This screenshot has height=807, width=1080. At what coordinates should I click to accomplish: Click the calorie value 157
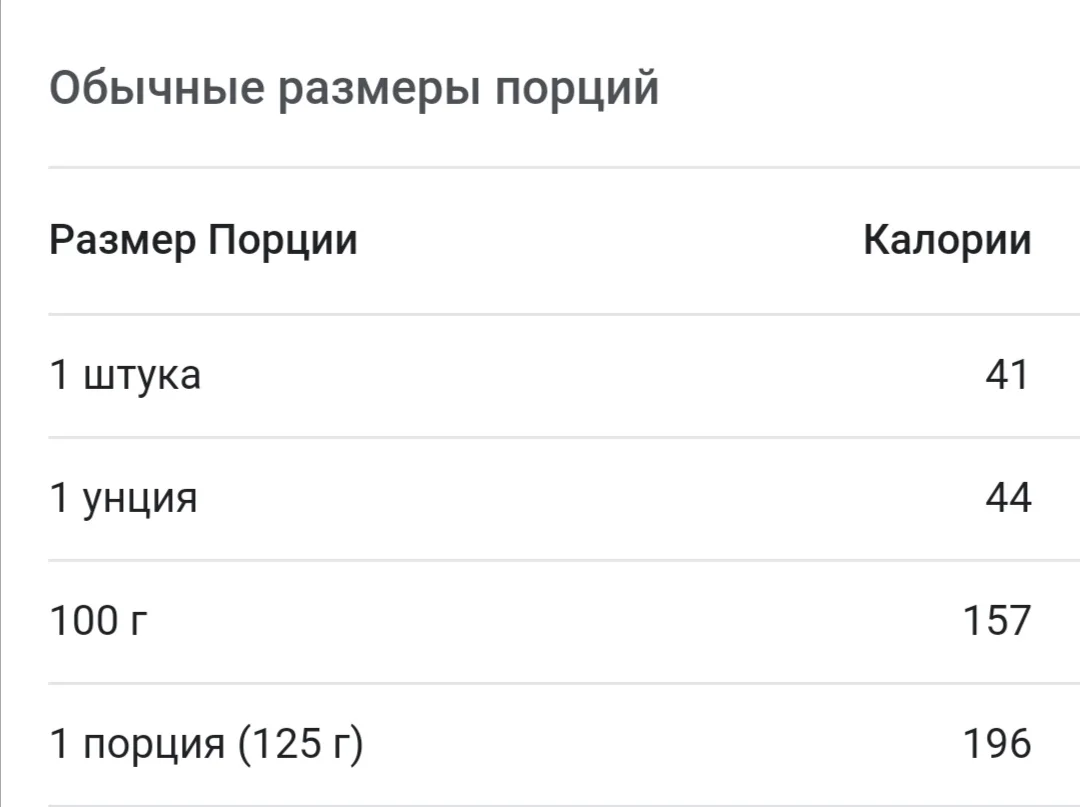(996, 621)
